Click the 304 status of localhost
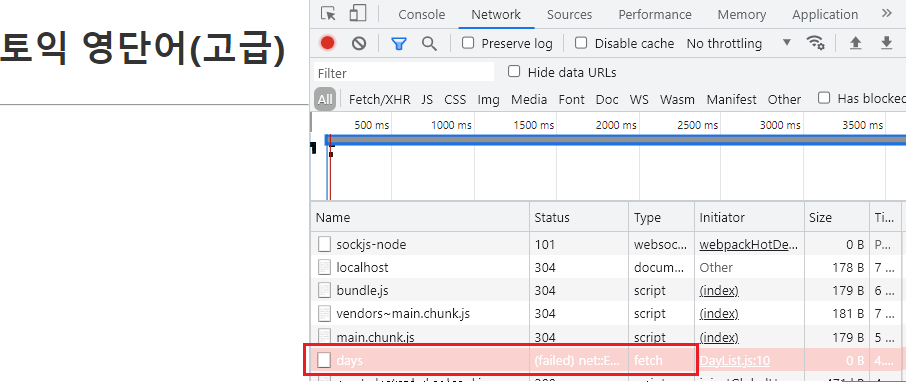Viewport: 906px width, 382px height. coord(545,268)
